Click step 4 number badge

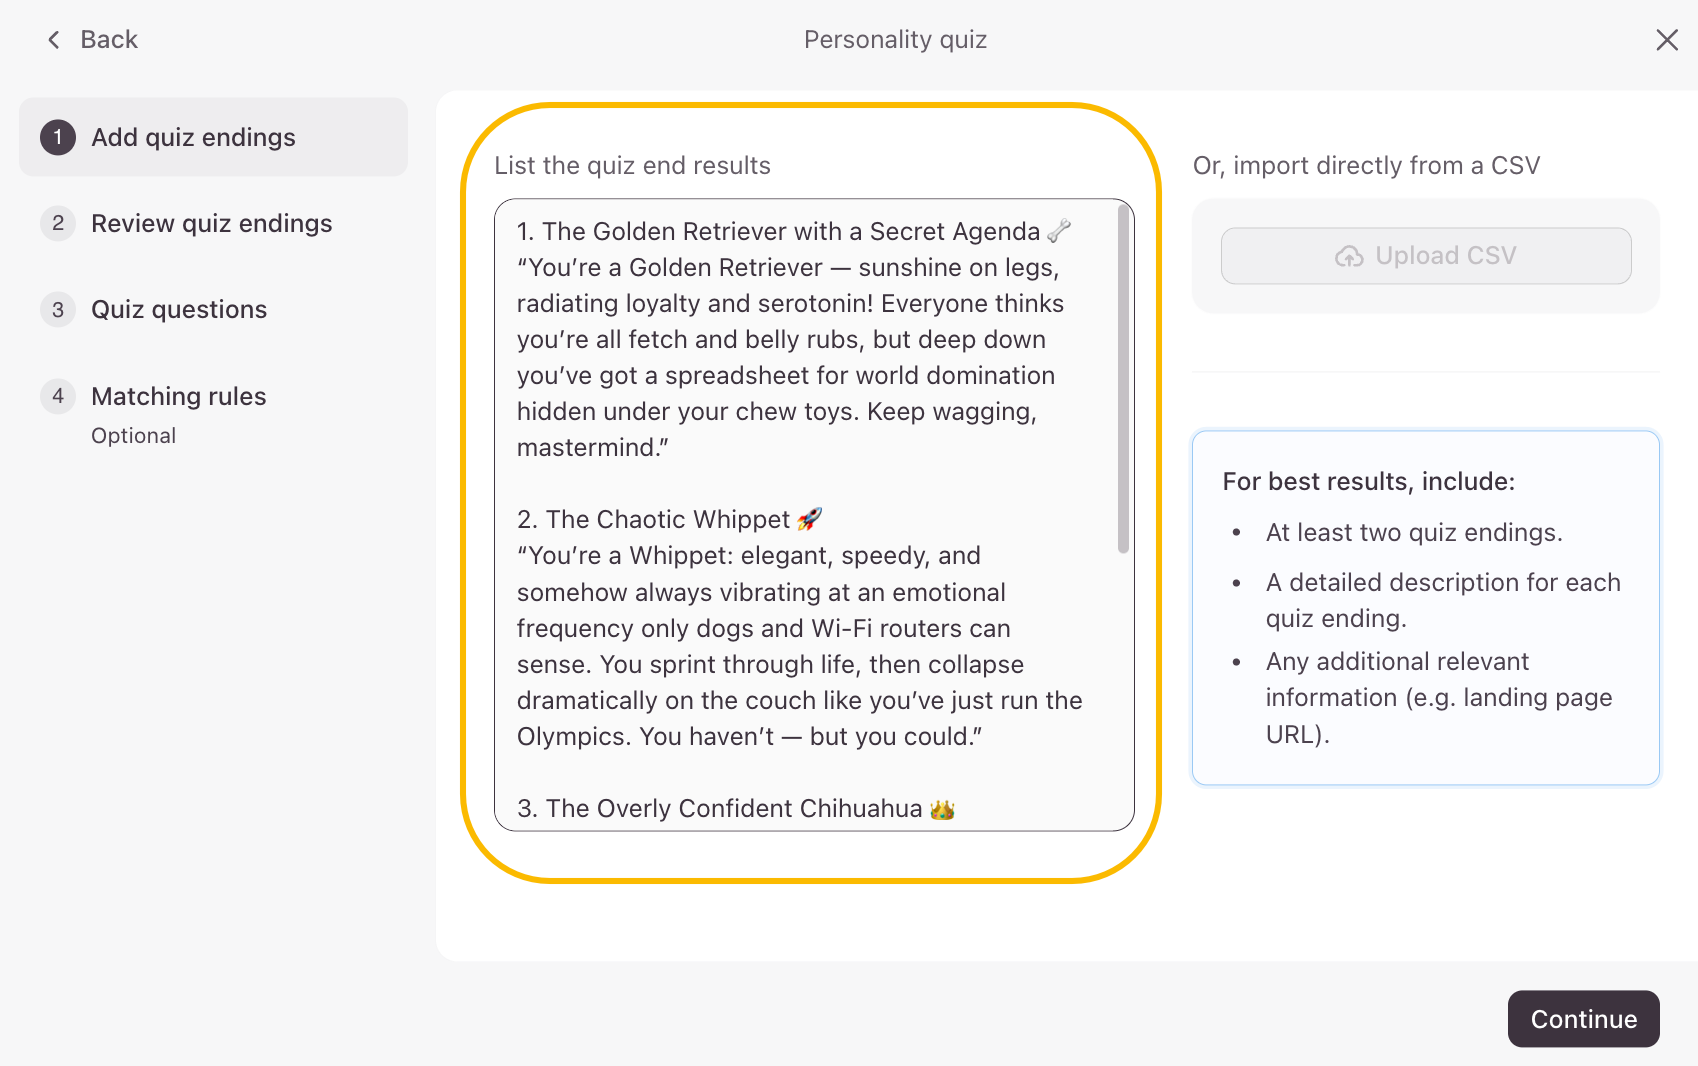[58, 396]
